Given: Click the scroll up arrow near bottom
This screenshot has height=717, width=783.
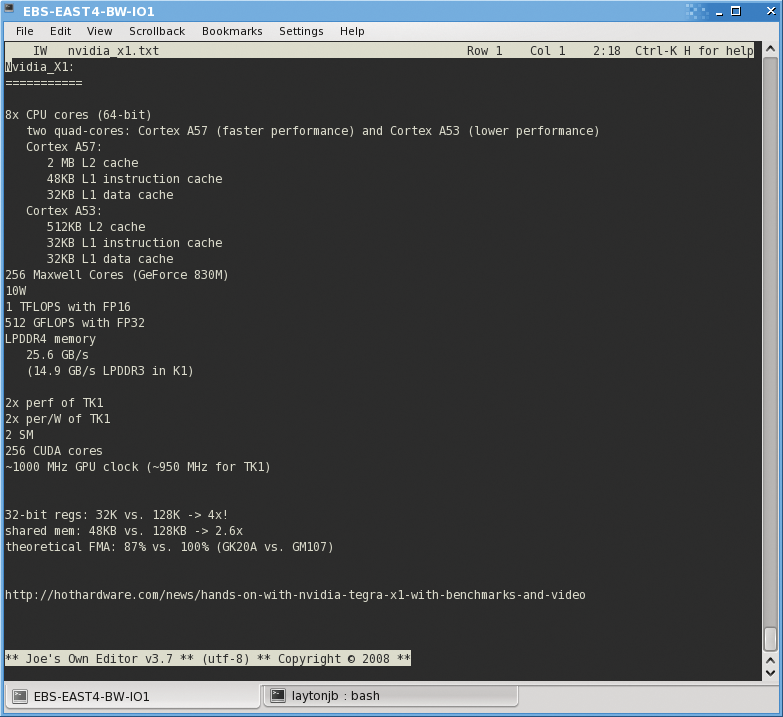Looking at the screenshot, I should point(770,660).
